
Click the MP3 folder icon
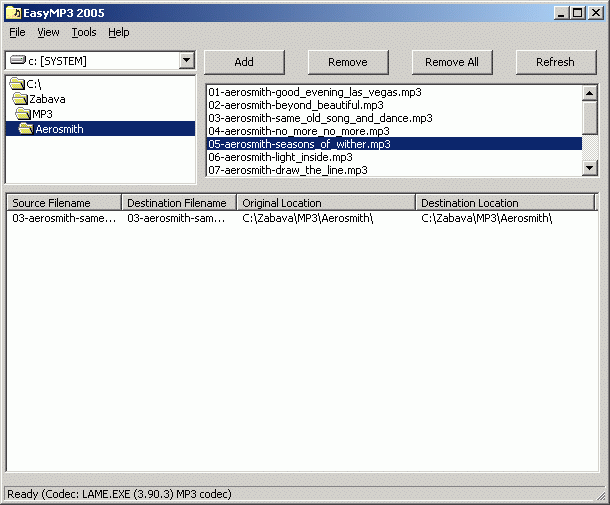[x=23, y=114]
